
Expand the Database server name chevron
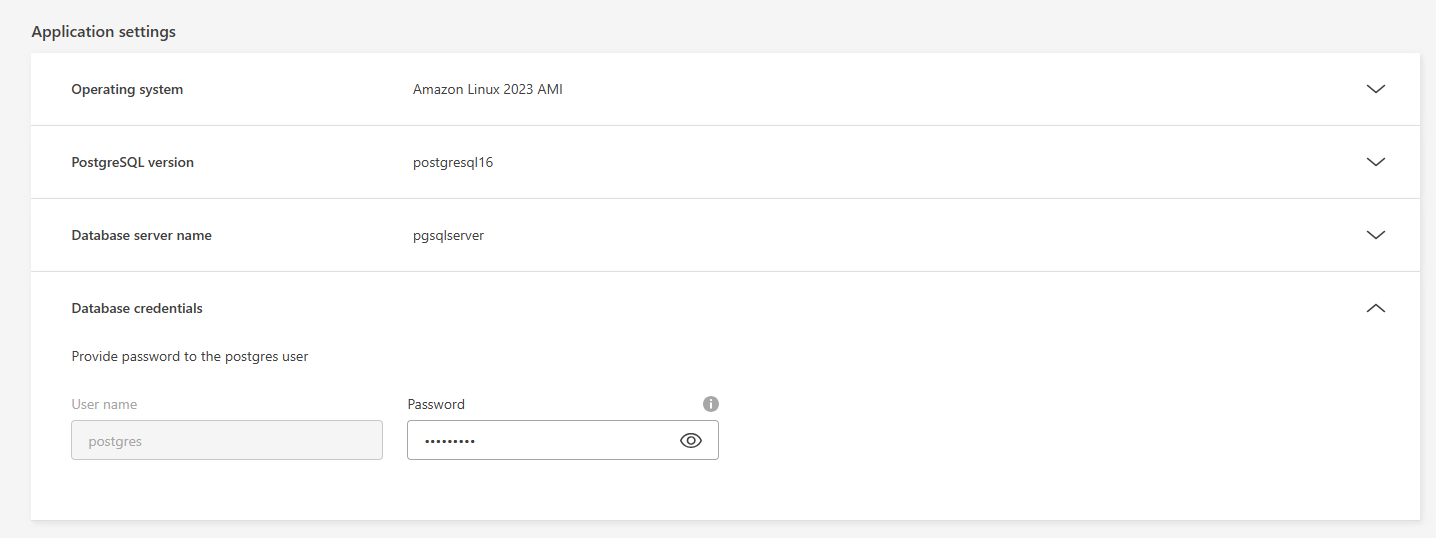point(1375,235)
